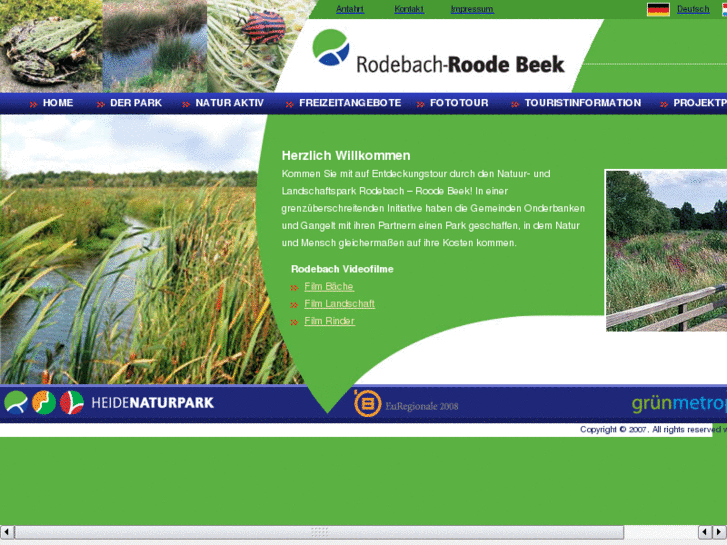727x545 pixels.
Task: Click the EuRegionale 2008 text
Action: click(421, 406)
